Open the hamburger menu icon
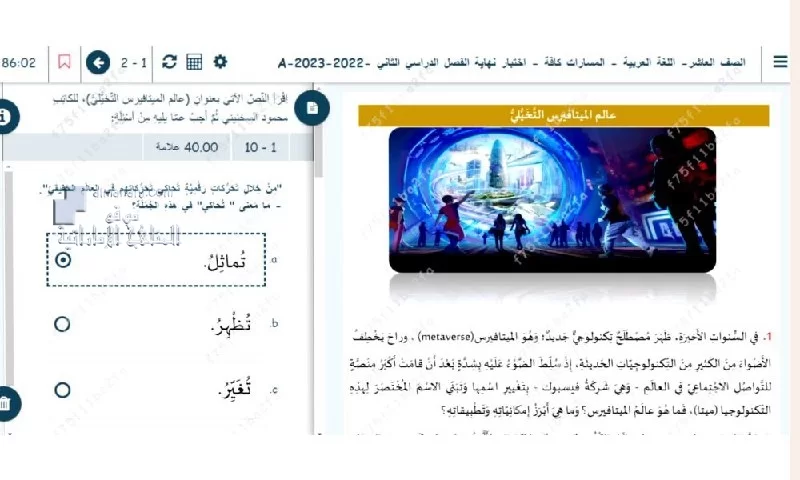This screenshot has height=480, width=800. coord(780,62)
